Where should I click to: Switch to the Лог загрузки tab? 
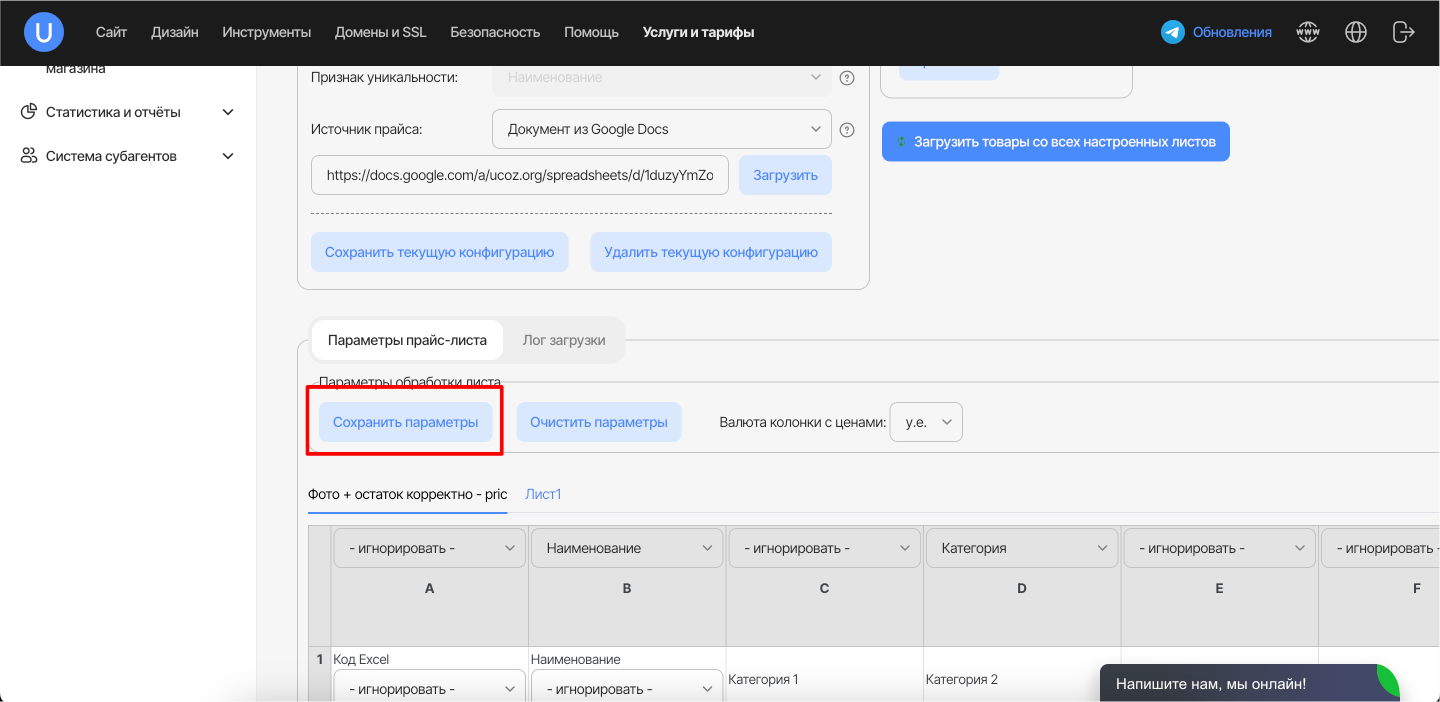pos(564,340)
